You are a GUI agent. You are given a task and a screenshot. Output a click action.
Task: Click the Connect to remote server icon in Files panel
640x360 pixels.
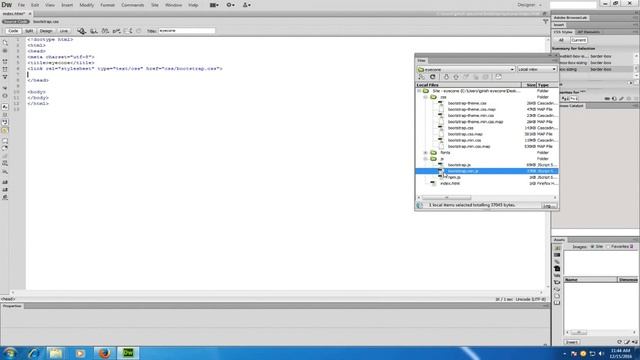[422, 77]
